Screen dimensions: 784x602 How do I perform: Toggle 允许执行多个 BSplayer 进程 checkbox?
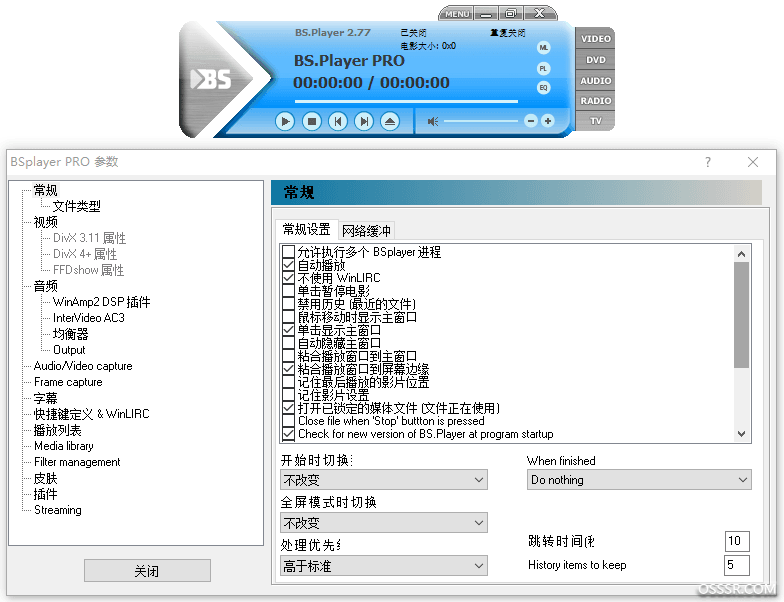pyautogui.click(x=288, y=252)
